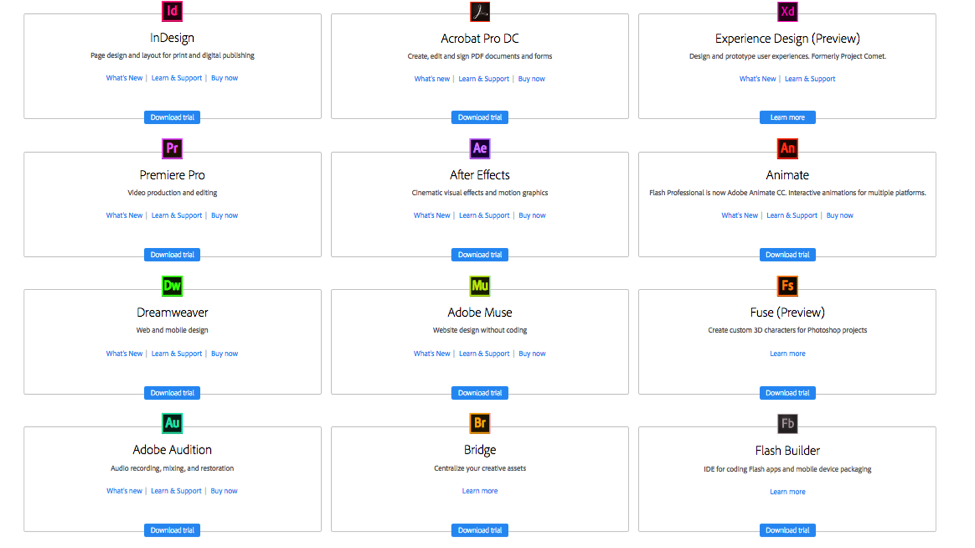Click the InDesign Id app icon

172,11
